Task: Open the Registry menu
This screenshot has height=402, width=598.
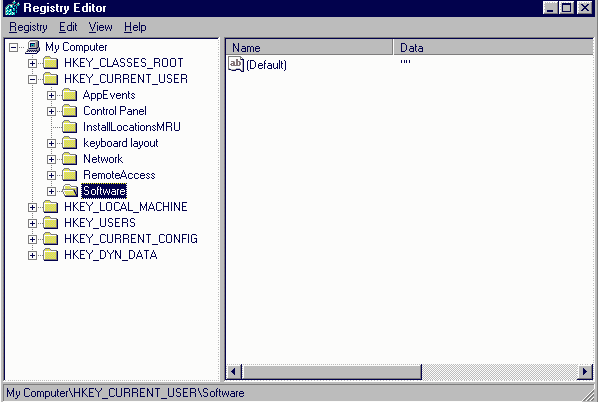Action: click(28, 27)
